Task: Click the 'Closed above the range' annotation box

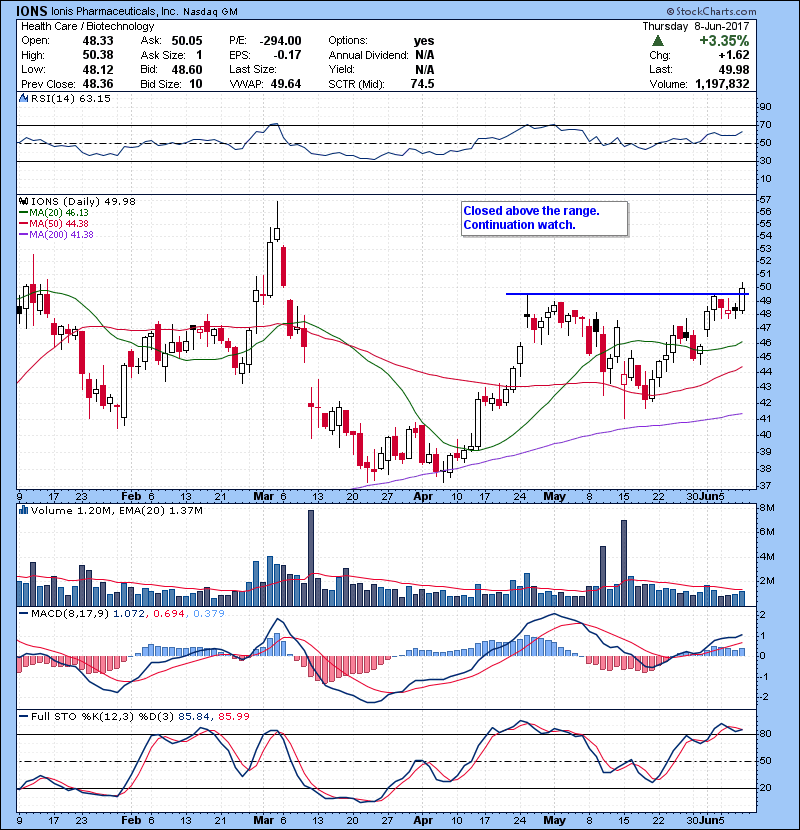Action: (544, 218)
